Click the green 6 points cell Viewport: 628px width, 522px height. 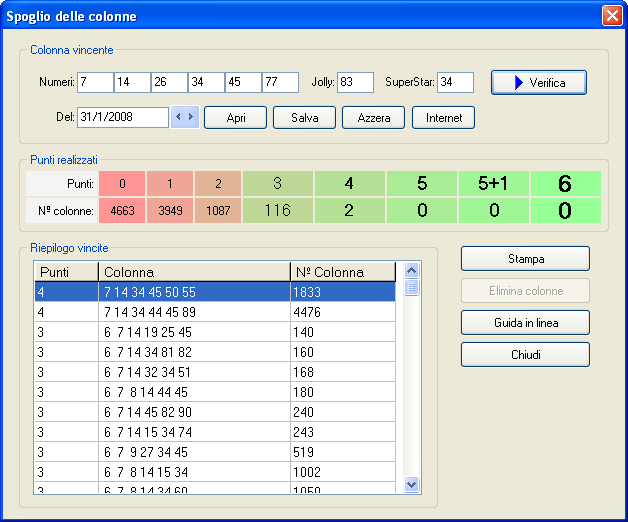[x=565, y=184]
